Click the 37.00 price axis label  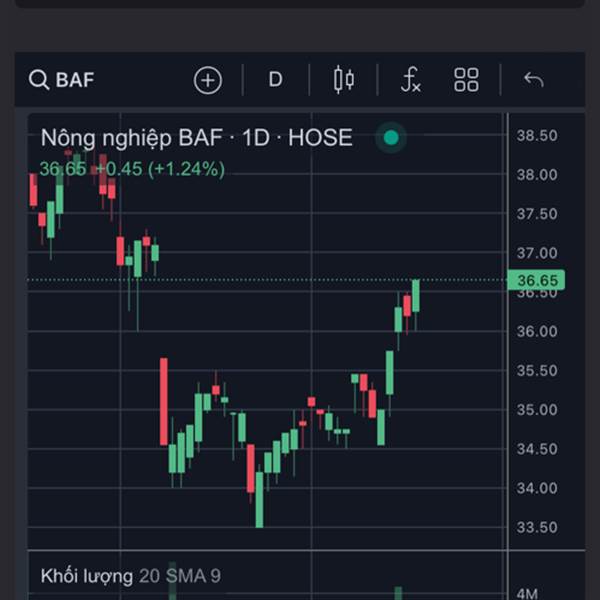pyautogui.click(x=537, y=253)
